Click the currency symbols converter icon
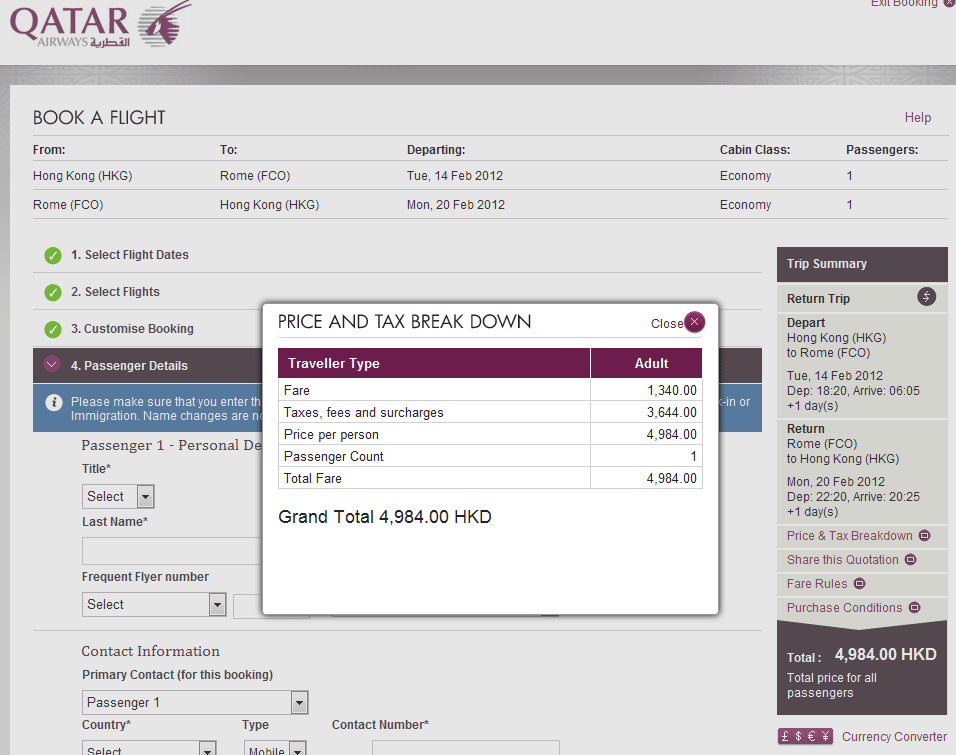This screenshot has width=956, height=755. [805, 737]
